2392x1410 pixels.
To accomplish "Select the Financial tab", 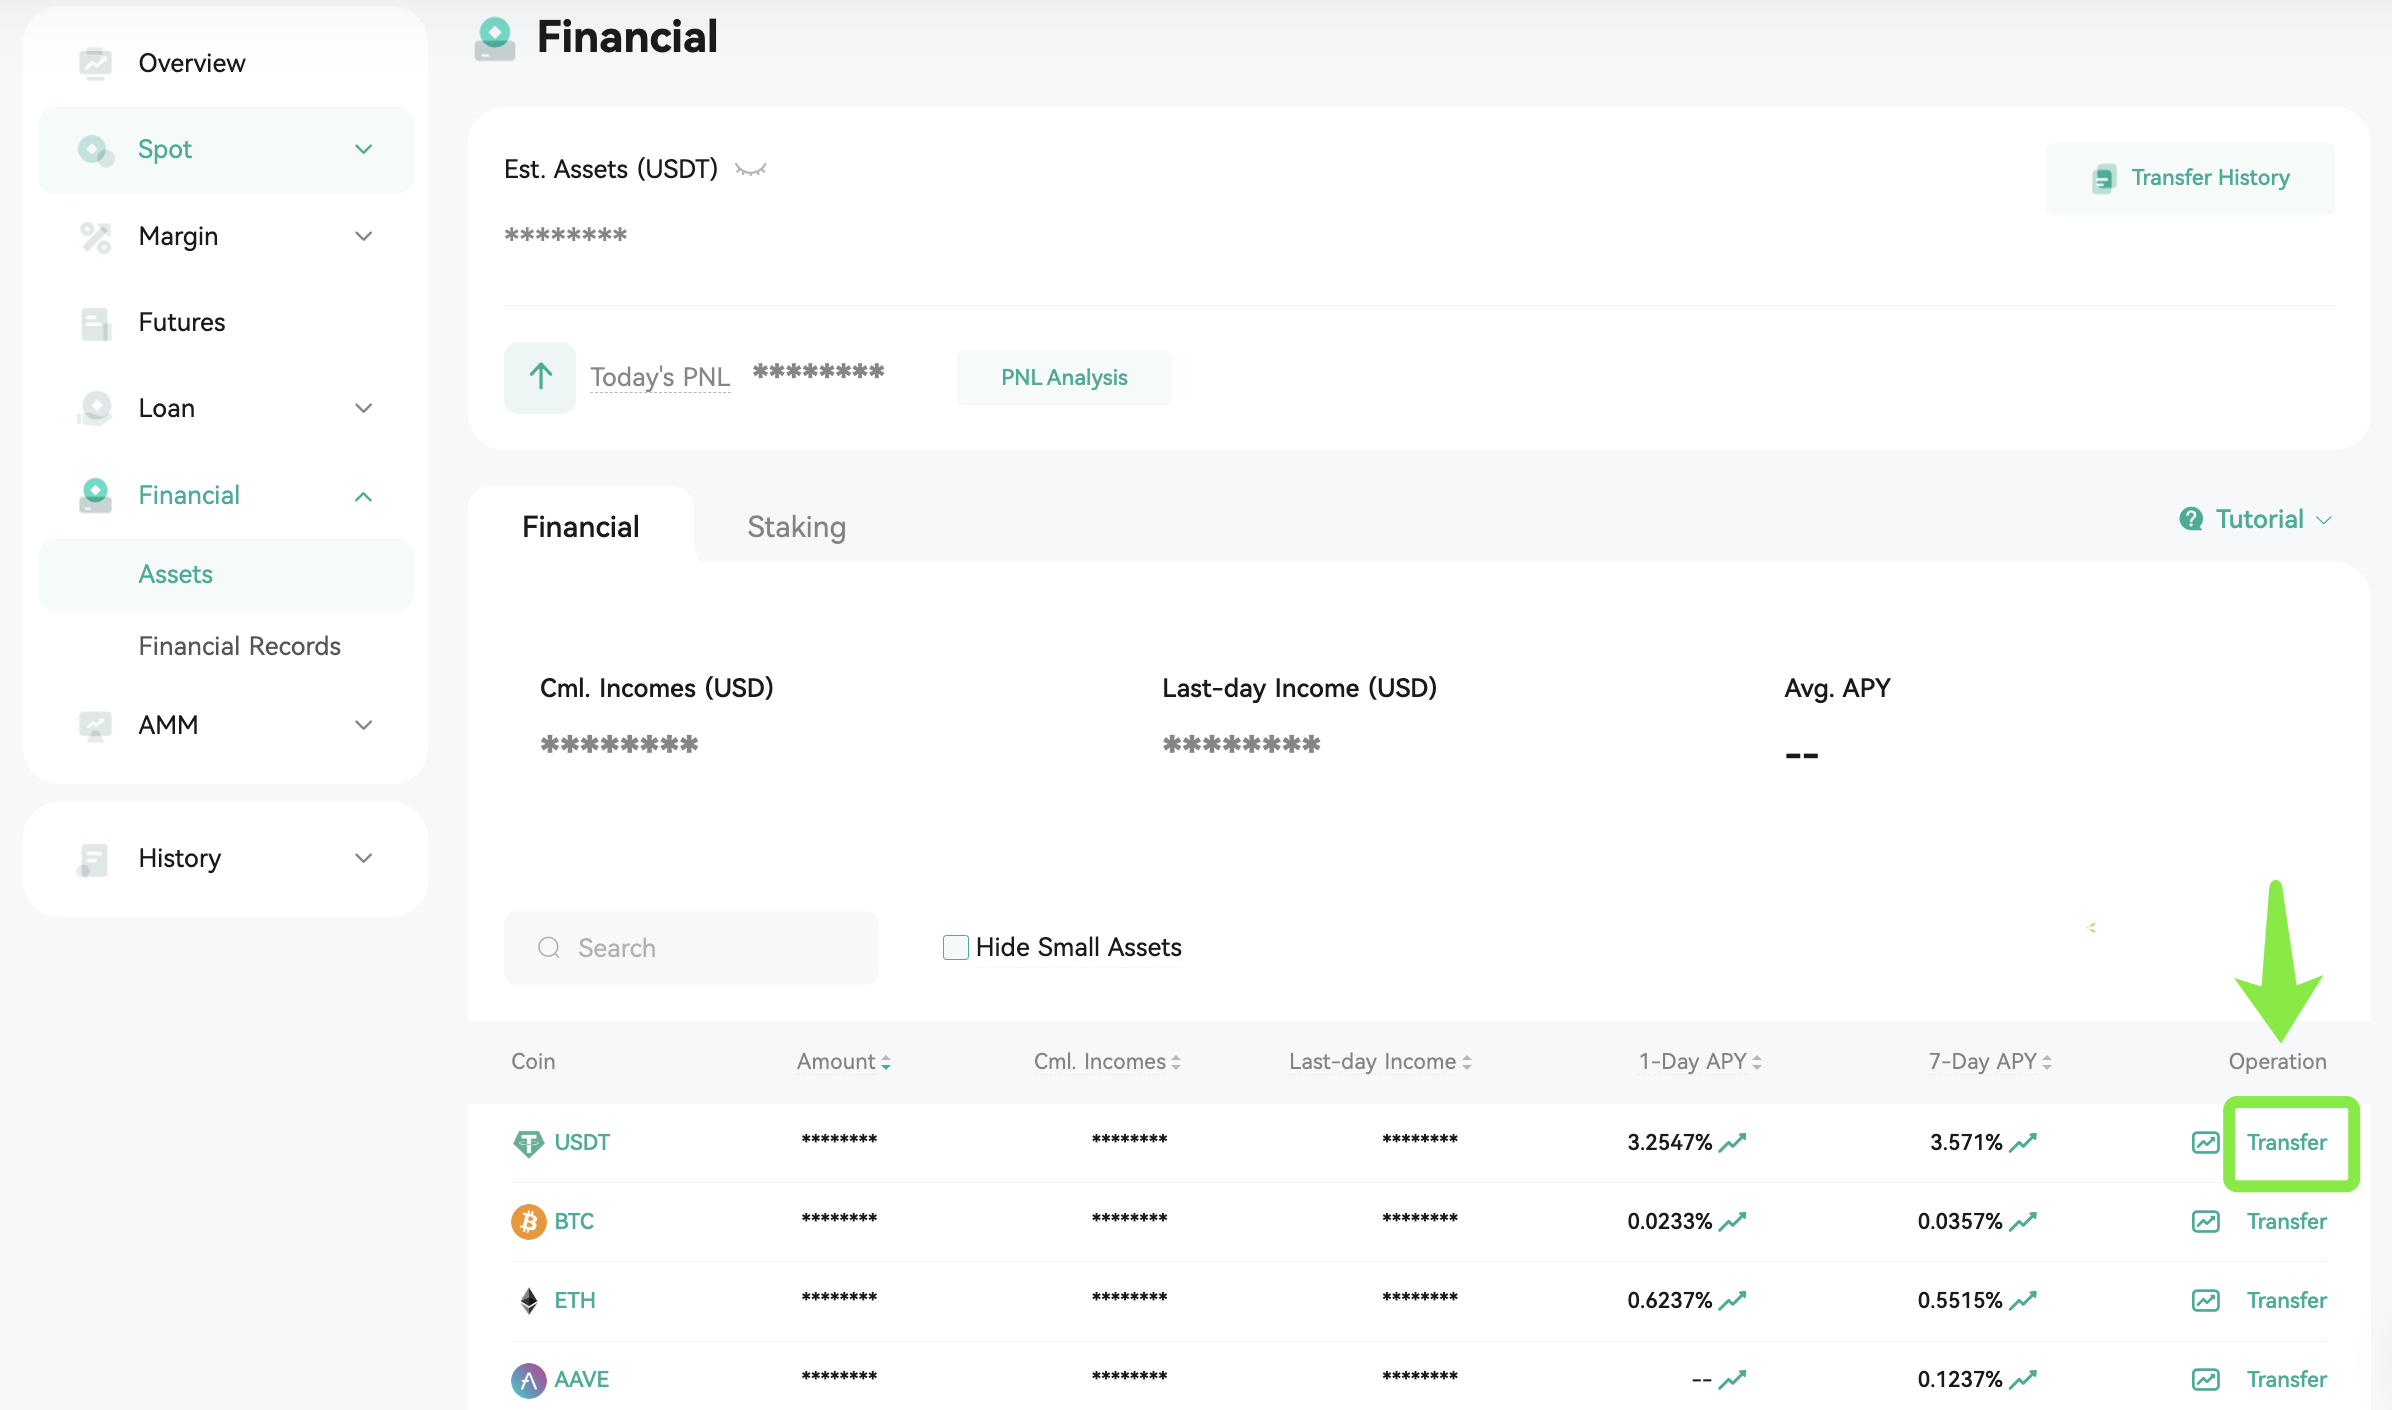I will click(x=580, y=527).
